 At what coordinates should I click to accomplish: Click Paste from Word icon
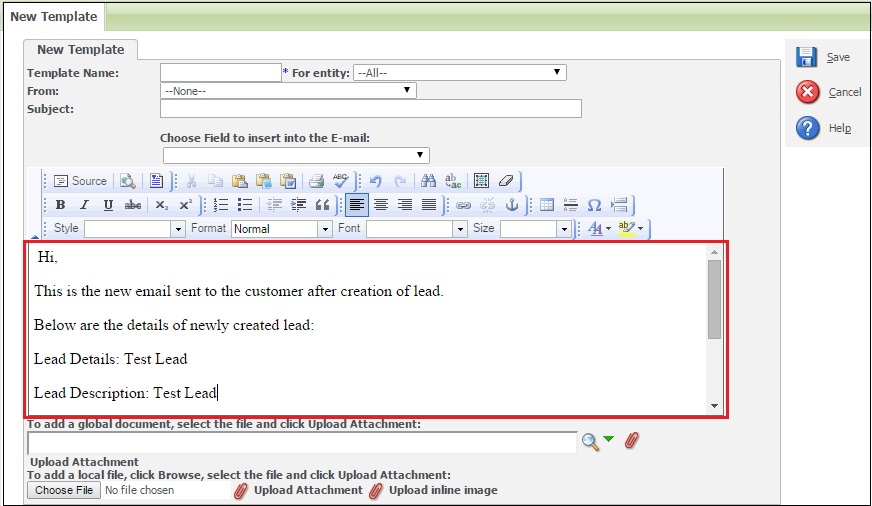point(288,181)
